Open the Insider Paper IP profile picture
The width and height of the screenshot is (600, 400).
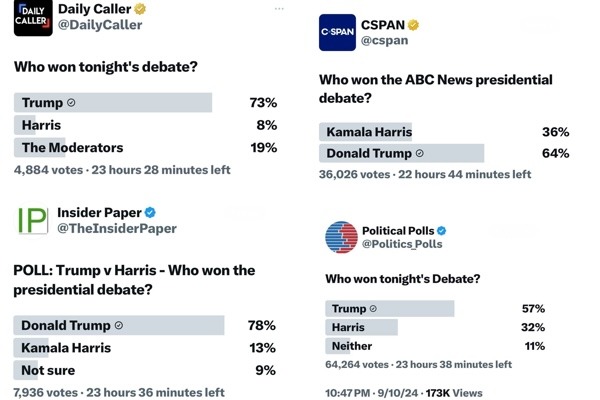tap(32, 220)
